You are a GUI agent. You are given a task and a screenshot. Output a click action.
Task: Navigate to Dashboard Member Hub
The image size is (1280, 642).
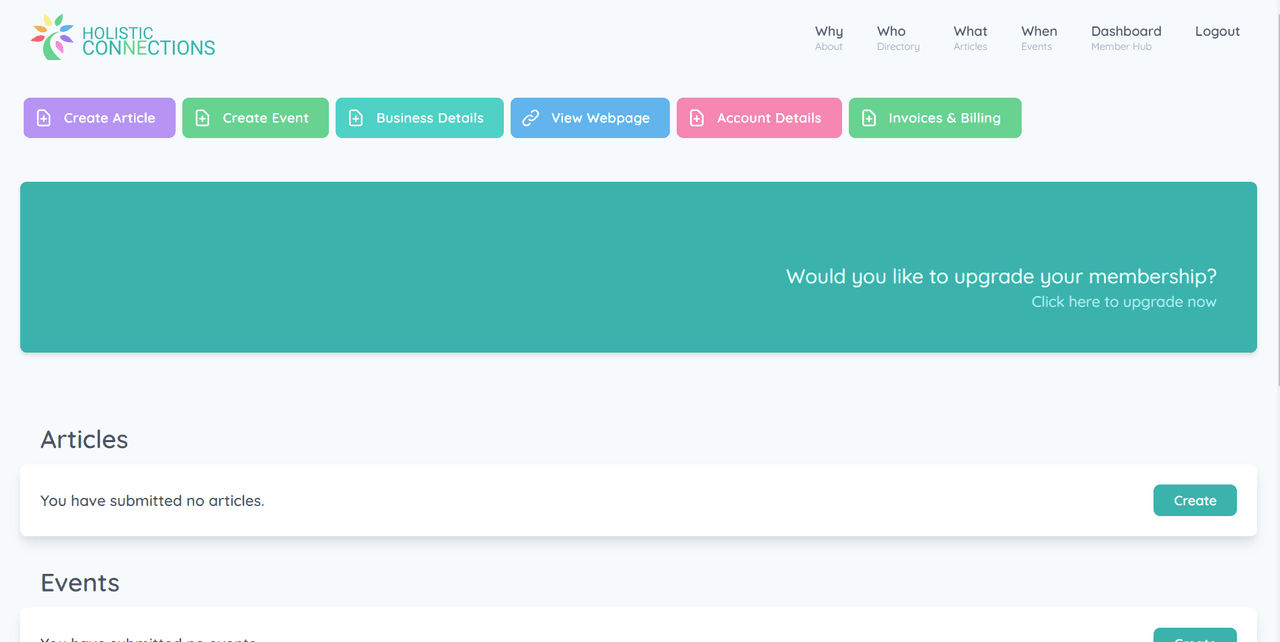pyautogui.click(x=1125, y=38)
